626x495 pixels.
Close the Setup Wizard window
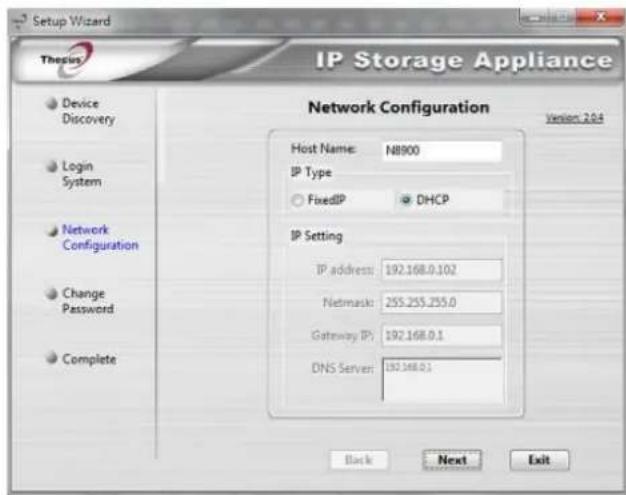pyautogui.click(x=600, y=17)
